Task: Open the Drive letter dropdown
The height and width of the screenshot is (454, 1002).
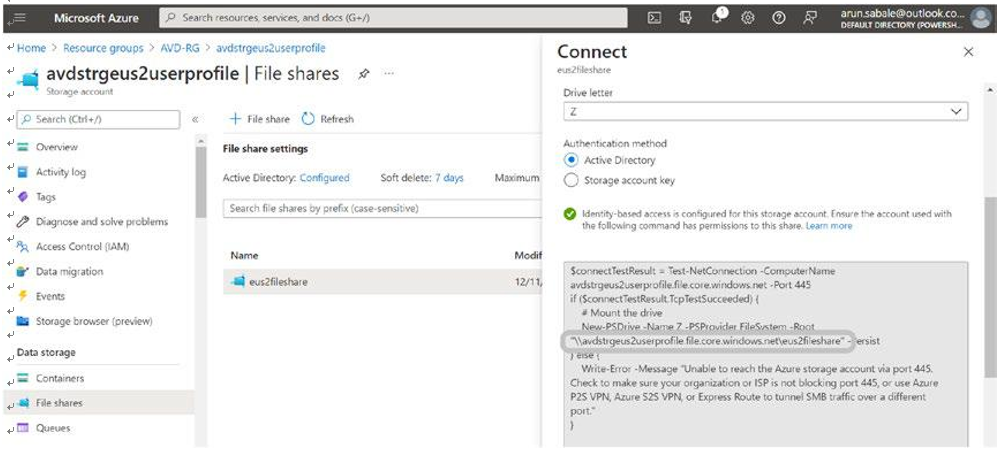Action: pos(766,111)
